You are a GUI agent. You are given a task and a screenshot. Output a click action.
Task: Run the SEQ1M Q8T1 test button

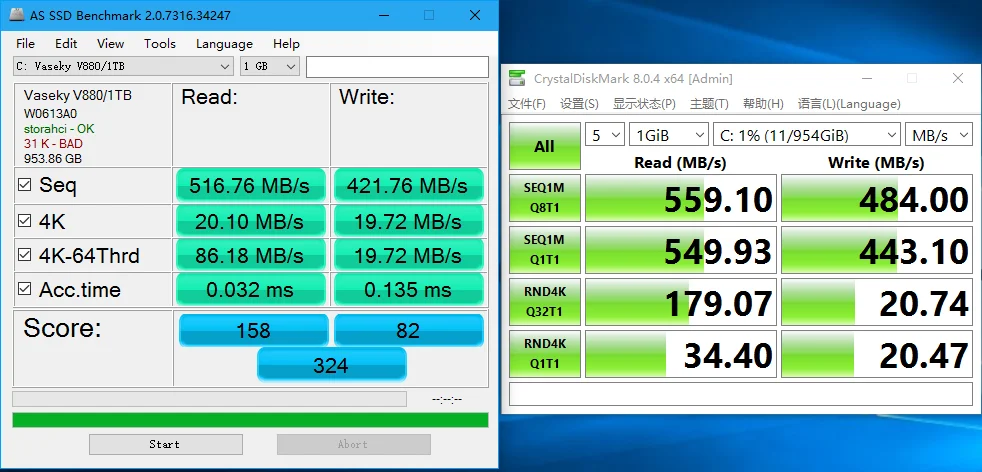(x=544, y=198)
